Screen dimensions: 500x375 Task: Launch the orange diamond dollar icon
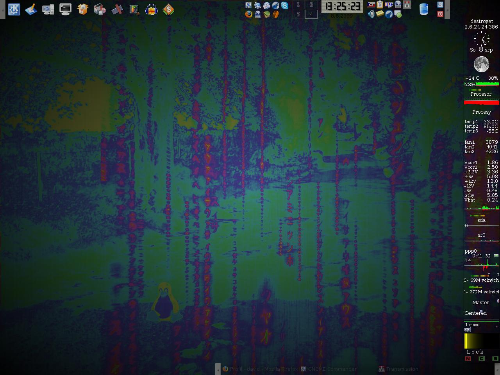click(x=169, y=9)
